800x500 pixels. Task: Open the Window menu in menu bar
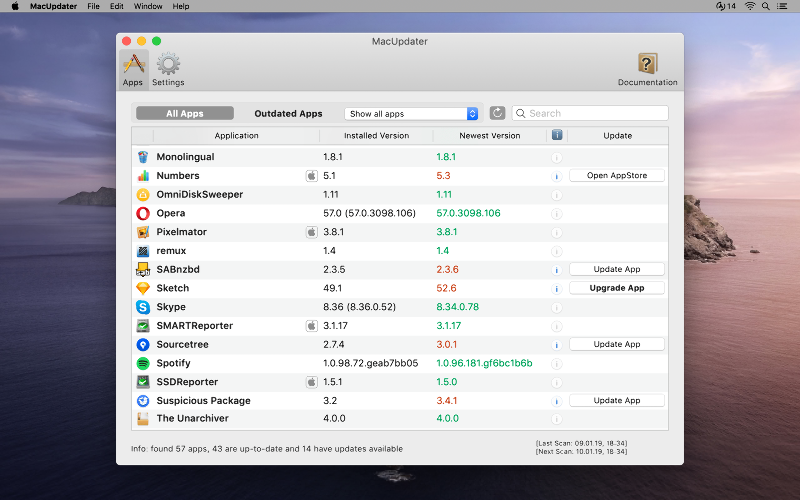tap(148, 6)
